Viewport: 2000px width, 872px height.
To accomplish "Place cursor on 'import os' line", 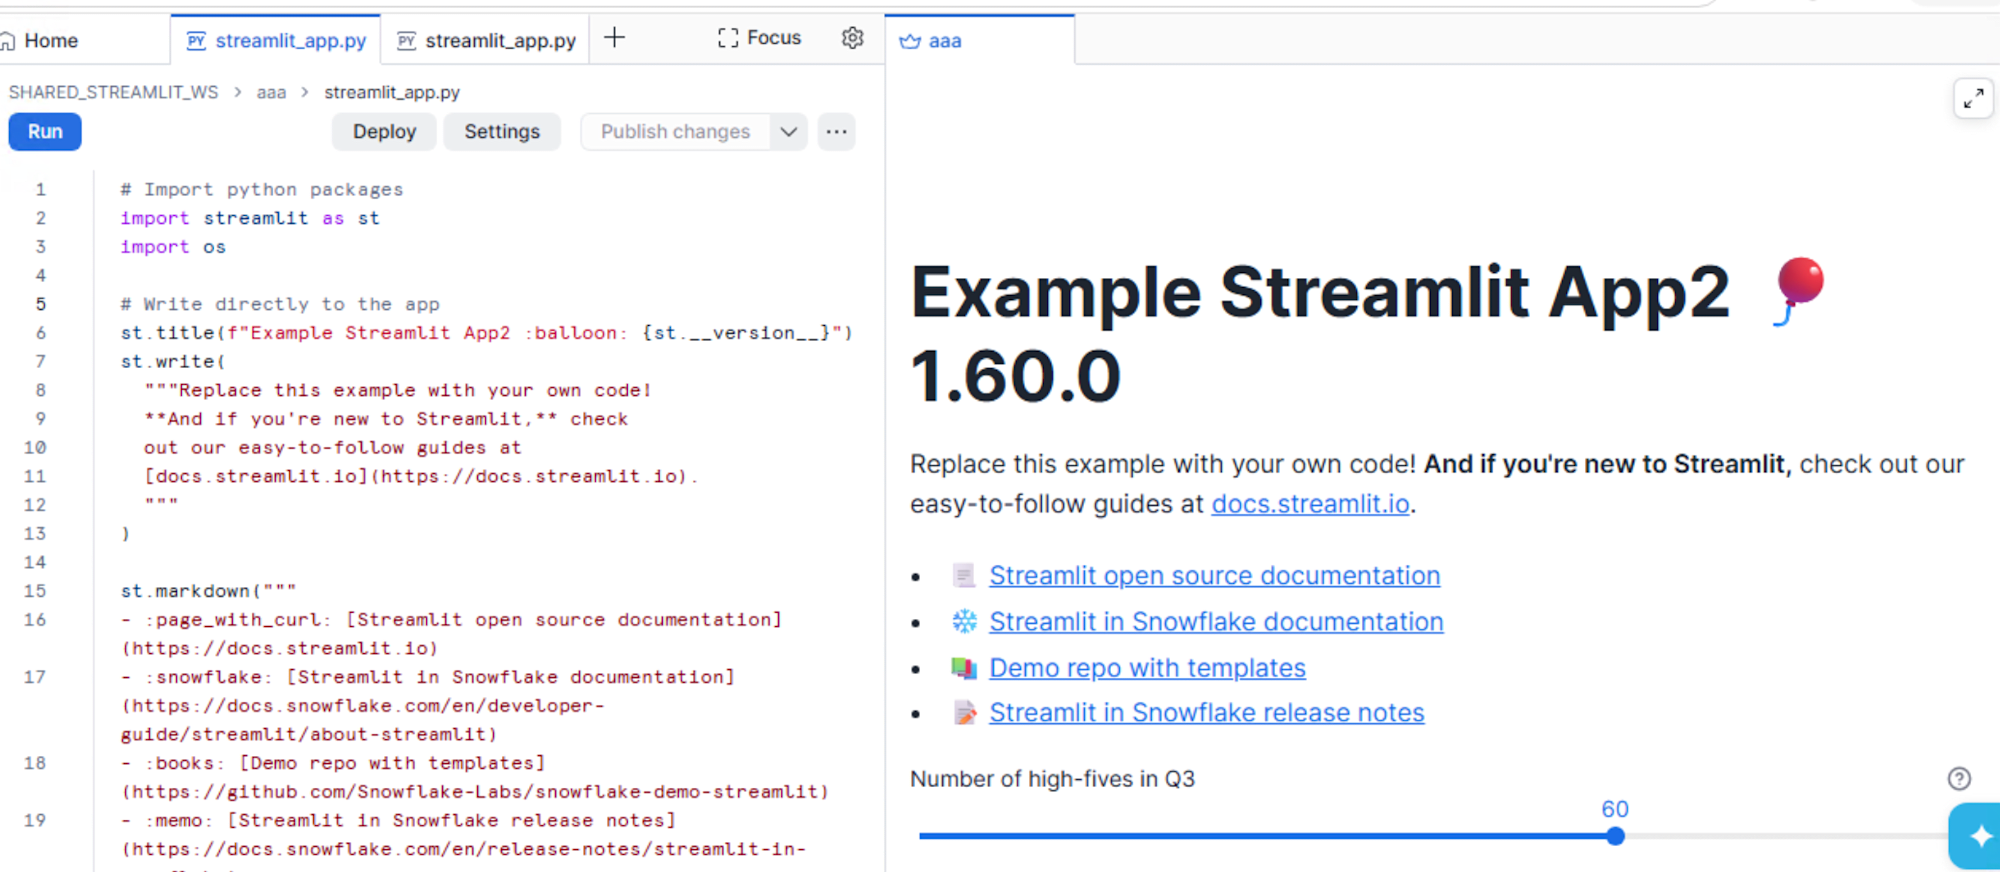I will (173, 247).
